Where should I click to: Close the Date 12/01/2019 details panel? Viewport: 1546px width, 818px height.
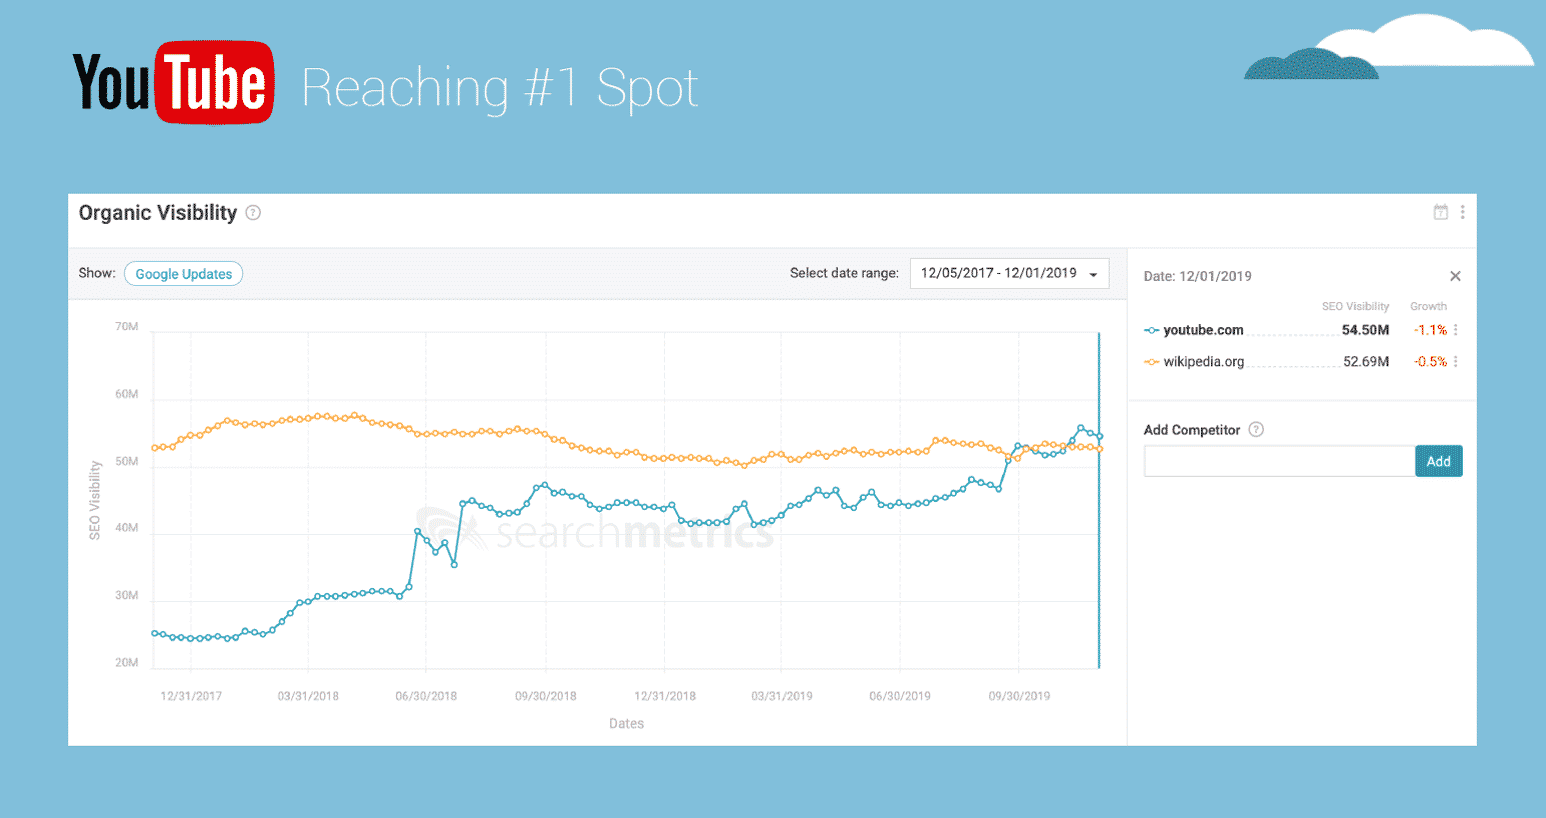(x=1455, y=276)
